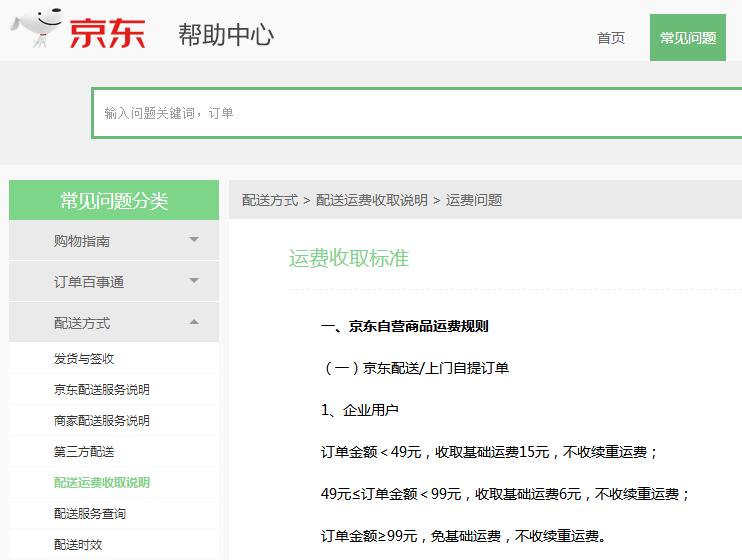Open the 订单百事通 category
The image size is (742, 560).
click(114, 282)
